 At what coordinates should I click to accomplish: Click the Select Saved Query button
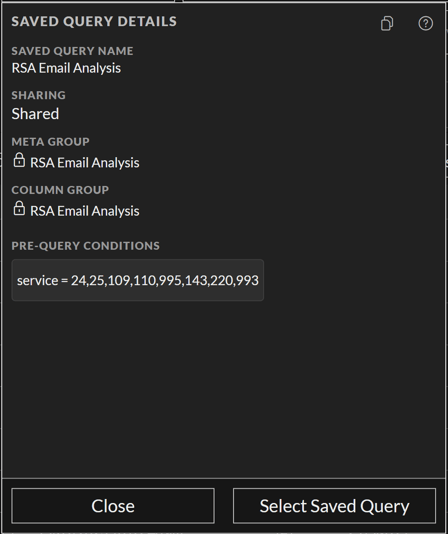tap(334, 506)
